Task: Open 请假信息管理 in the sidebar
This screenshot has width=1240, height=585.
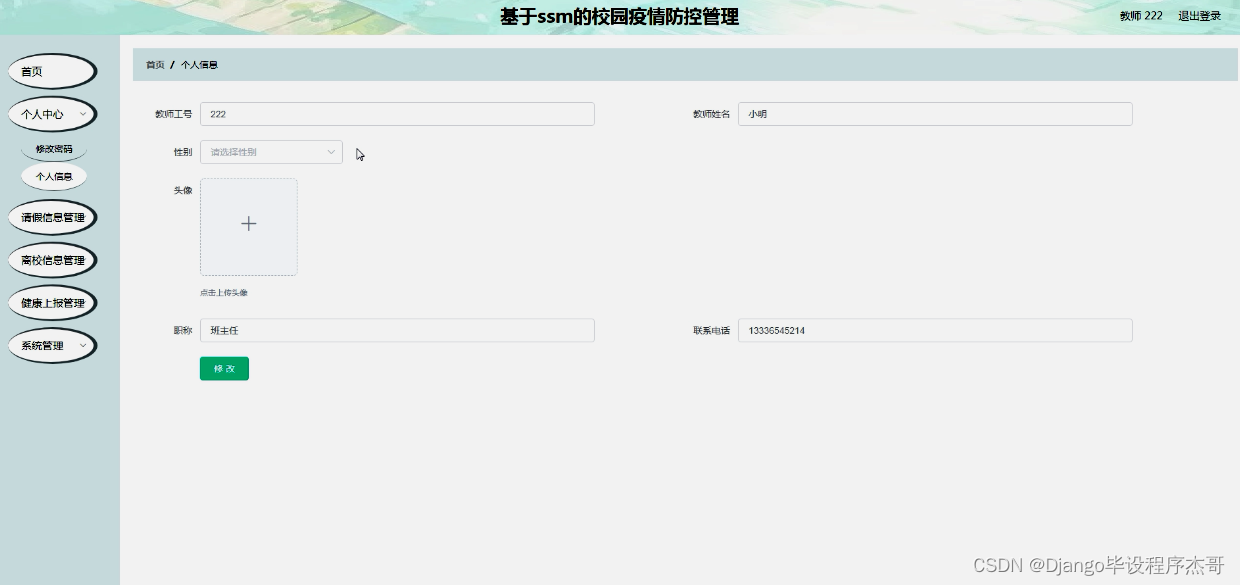Action: pyautogui.click(x=53, y=217)
